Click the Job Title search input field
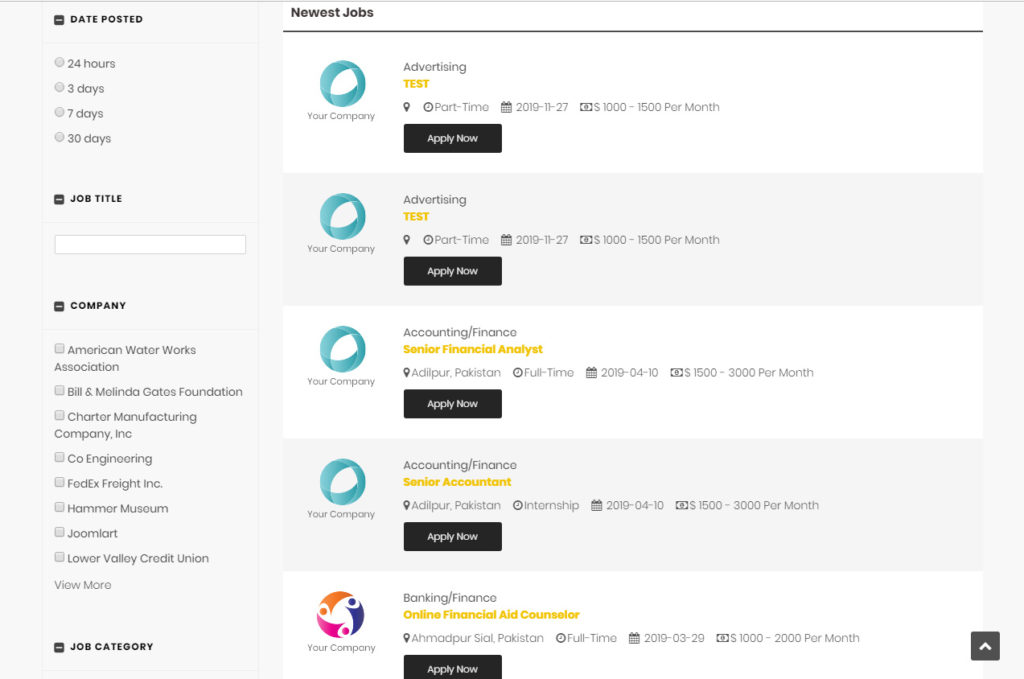 pos(150,244)
